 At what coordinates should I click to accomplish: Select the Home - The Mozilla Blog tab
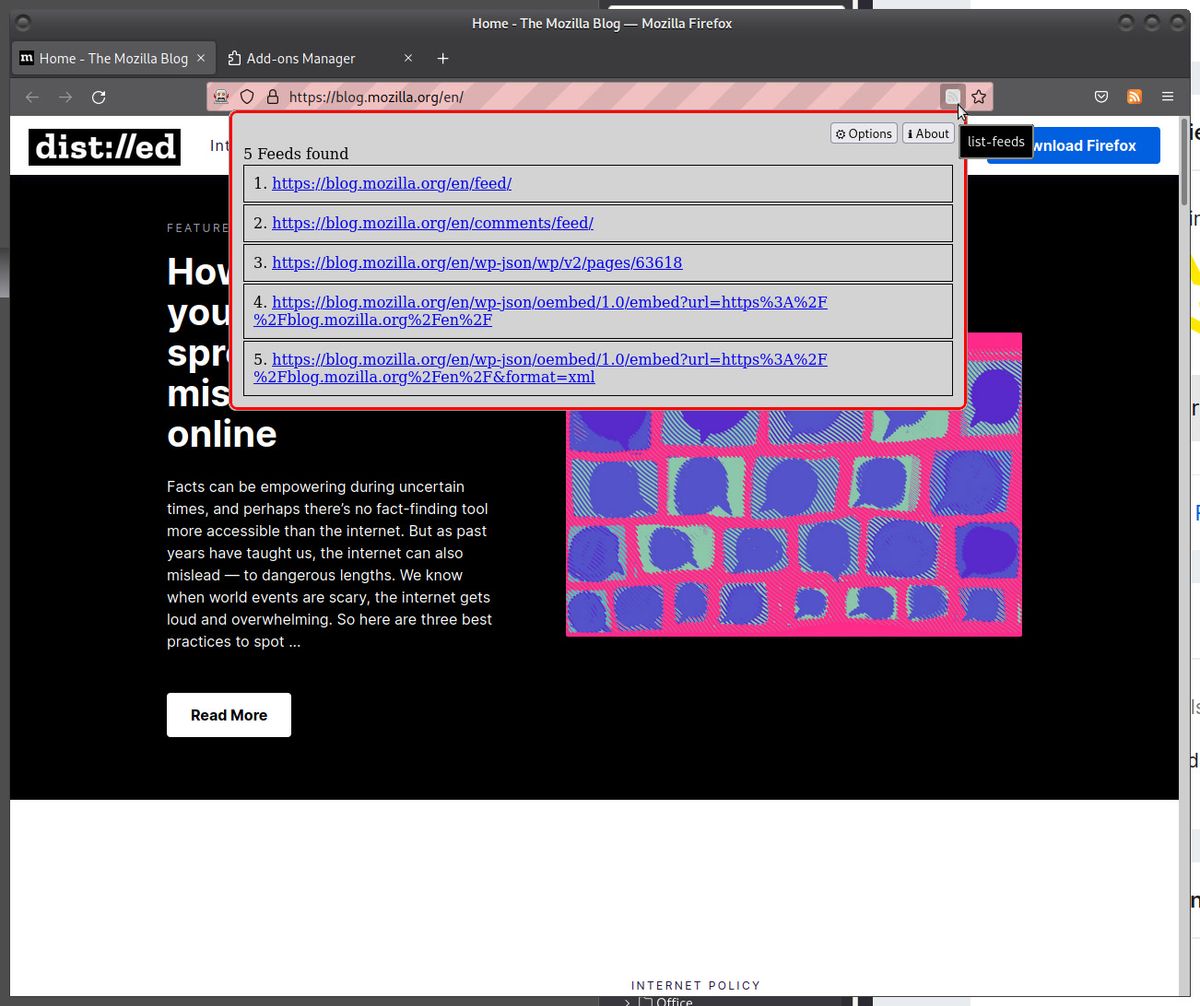(110, 58)
